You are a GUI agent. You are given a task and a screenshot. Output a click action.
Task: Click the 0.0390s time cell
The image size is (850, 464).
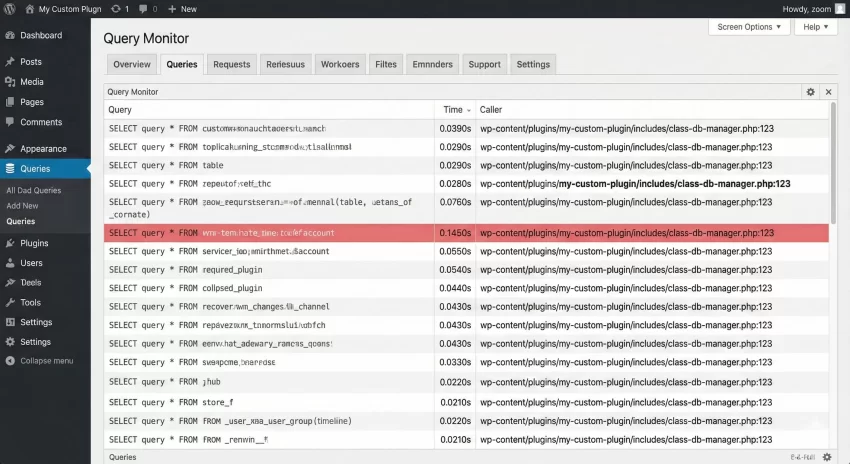tap(455, 128)
